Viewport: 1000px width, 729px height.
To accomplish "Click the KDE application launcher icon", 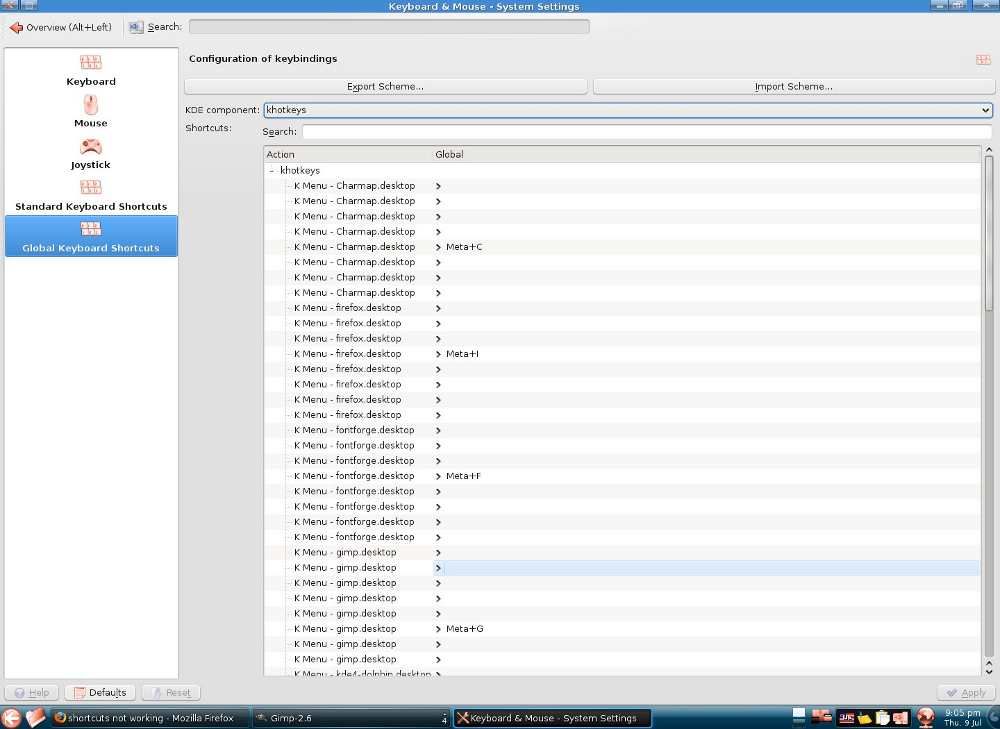I will click(x=11, y=717).
